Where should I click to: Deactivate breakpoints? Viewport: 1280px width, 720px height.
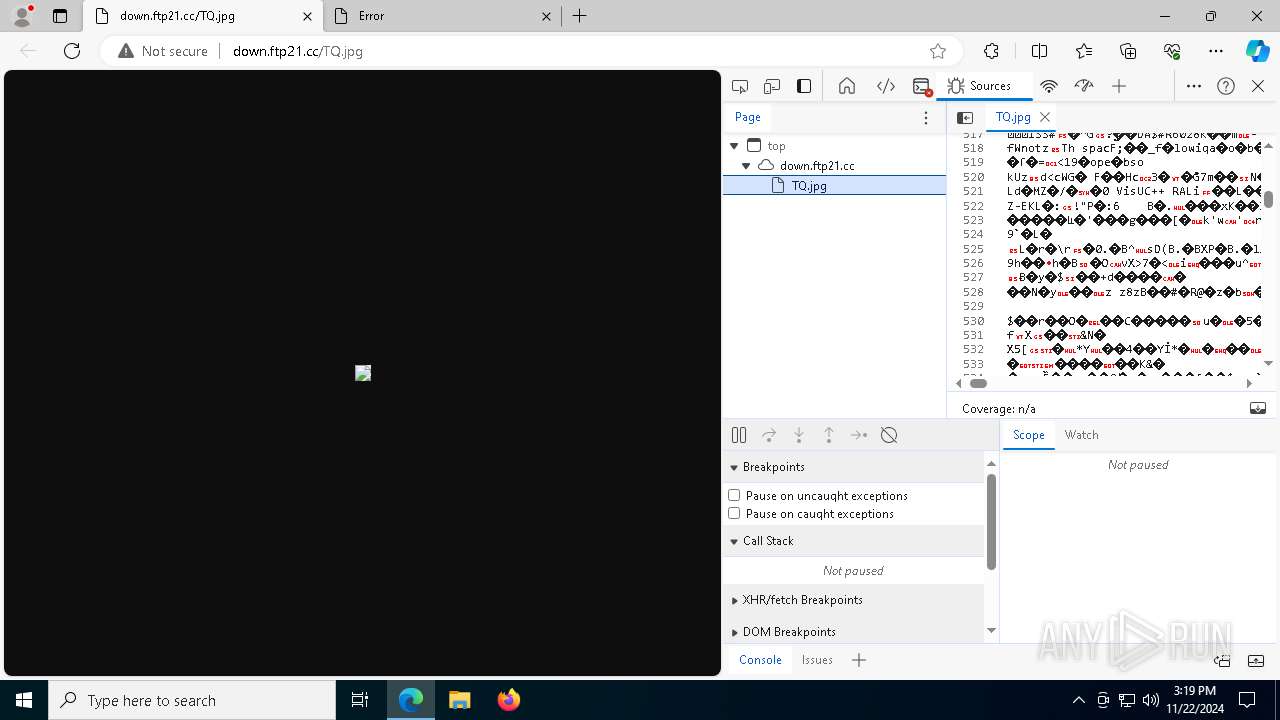click(x=889, y=435)
